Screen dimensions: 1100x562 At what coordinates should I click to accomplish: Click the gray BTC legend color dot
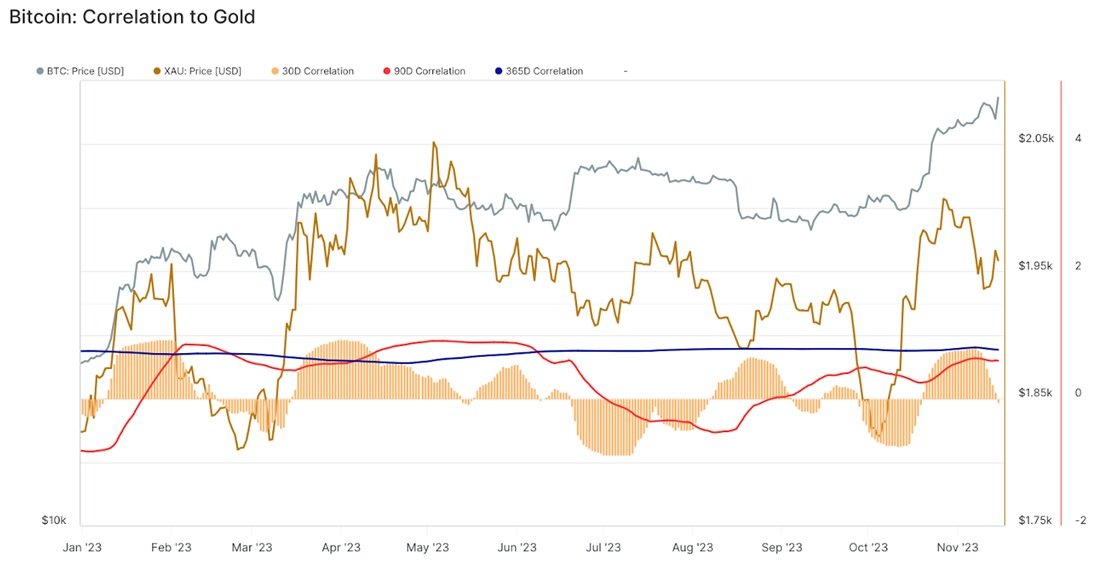pos(40,71)
